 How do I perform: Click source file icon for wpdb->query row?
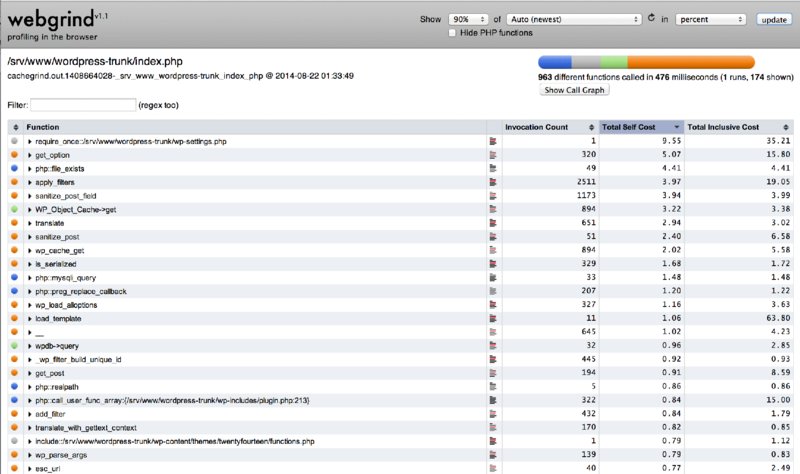pos(492,345)
